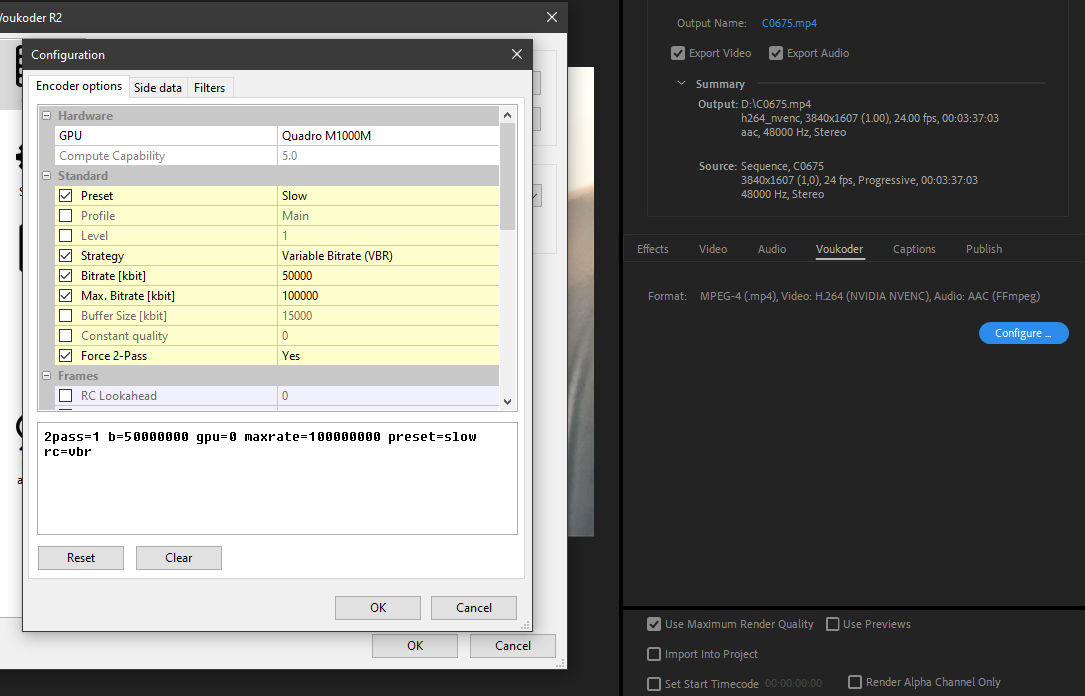
Task: Open the C0675.mp4 output name link
Action: click(789, 23)
